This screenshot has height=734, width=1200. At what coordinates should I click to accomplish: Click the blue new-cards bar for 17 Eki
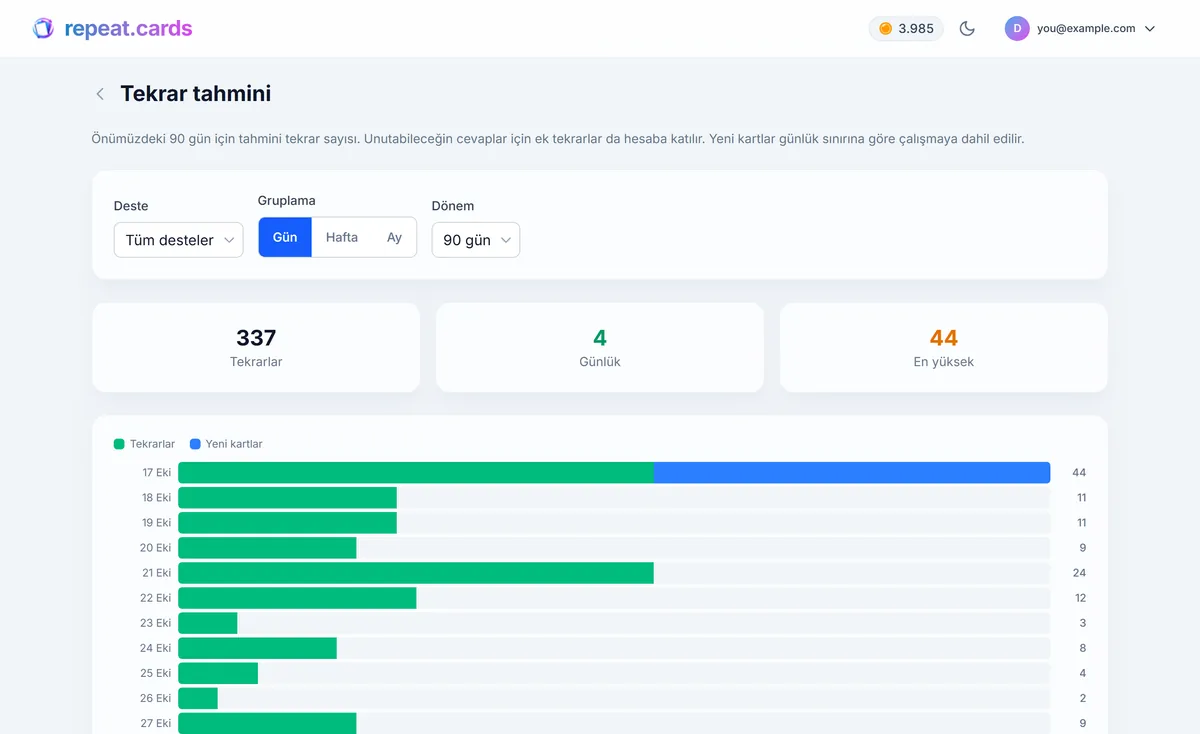(852, 472)
